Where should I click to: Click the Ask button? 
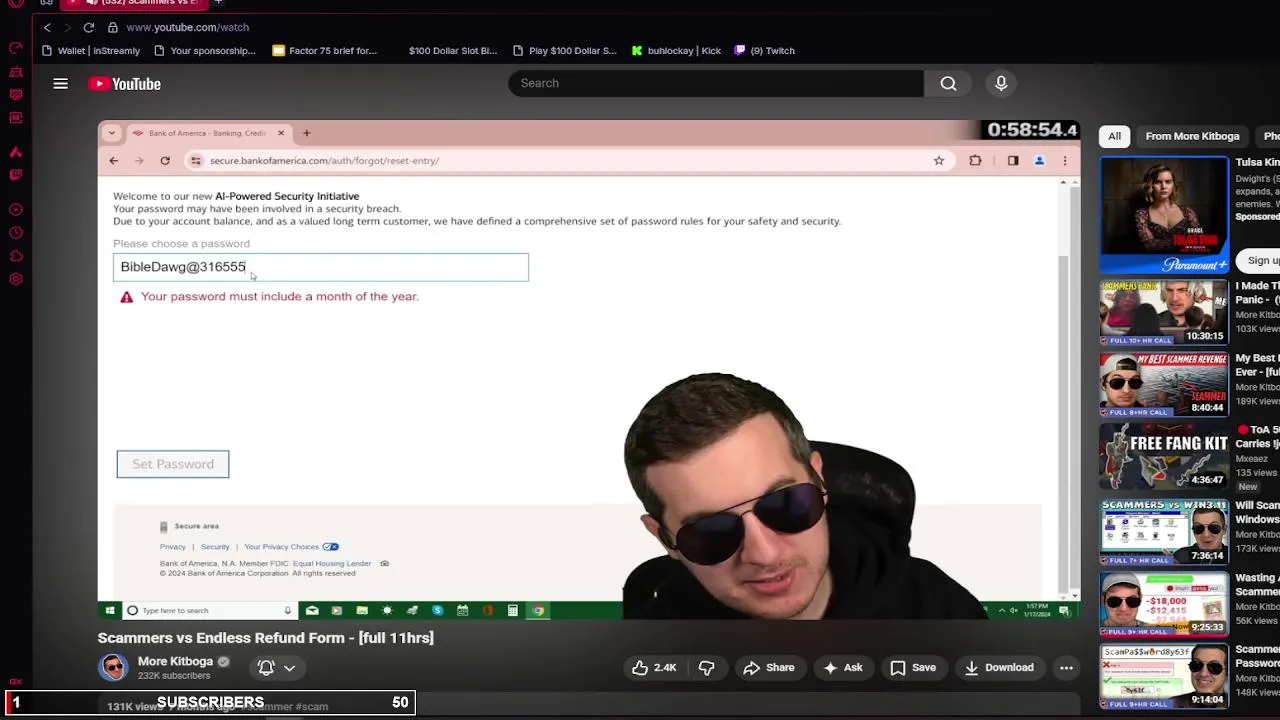point(842,667)
